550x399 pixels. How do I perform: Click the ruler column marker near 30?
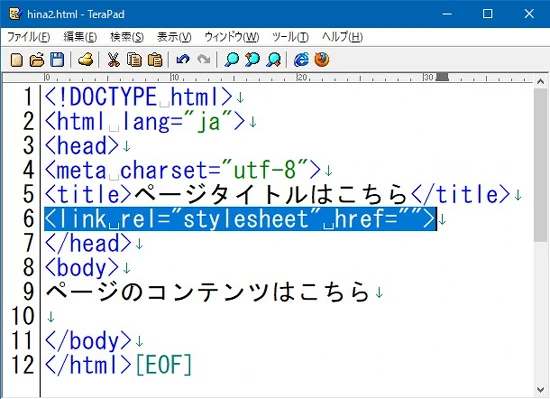point(442,77)
